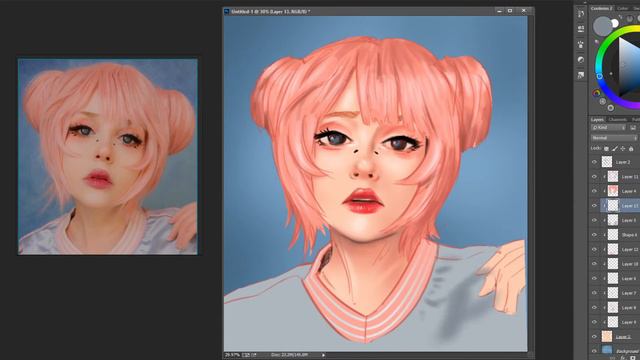The height and width of the screenshot is (360, 640).
Task: Open the Kind layer filter dropdown
Action: (x=608, y=128)
